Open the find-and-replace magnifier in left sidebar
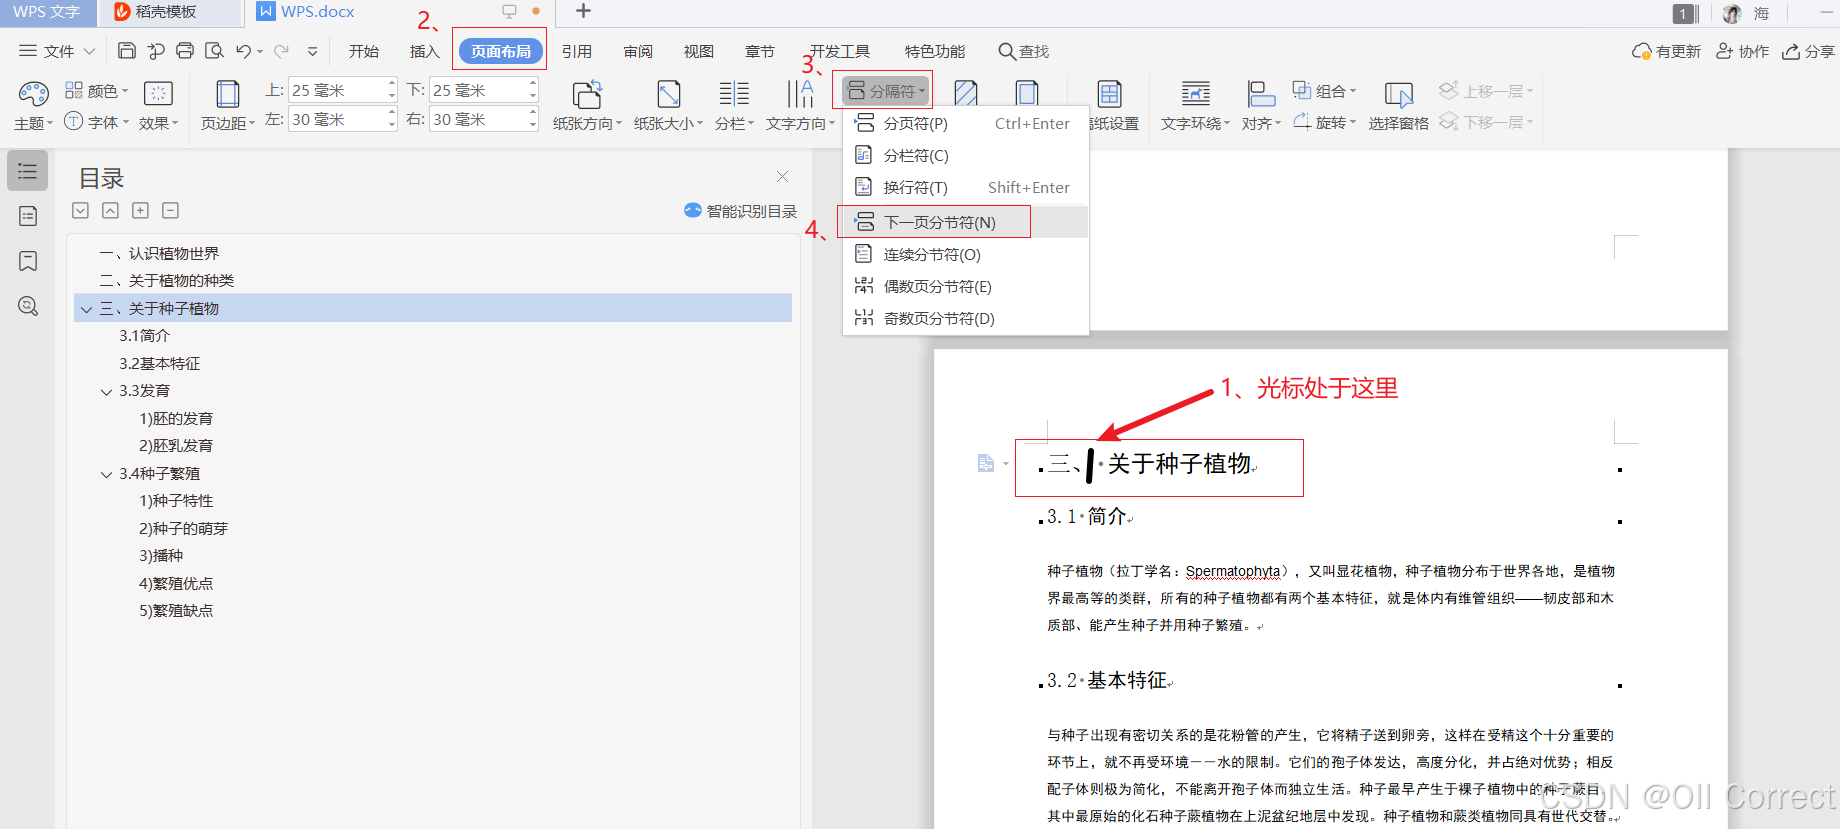The width and height of the screenshot is (1840, 829). (28, 306)
